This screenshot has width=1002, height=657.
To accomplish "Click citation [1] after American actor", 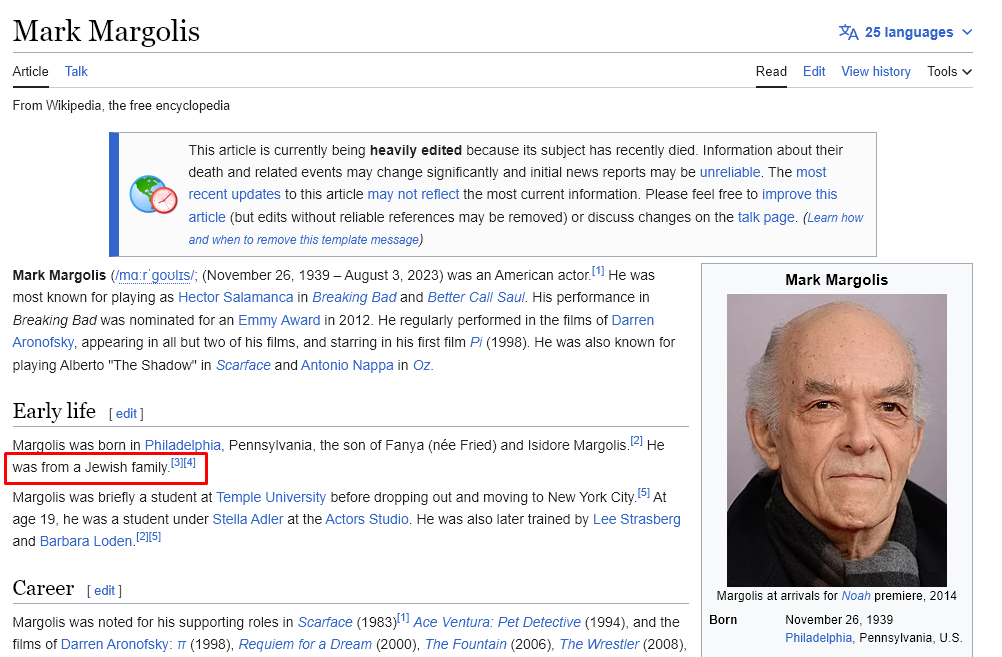I will (x=597, y=271).
